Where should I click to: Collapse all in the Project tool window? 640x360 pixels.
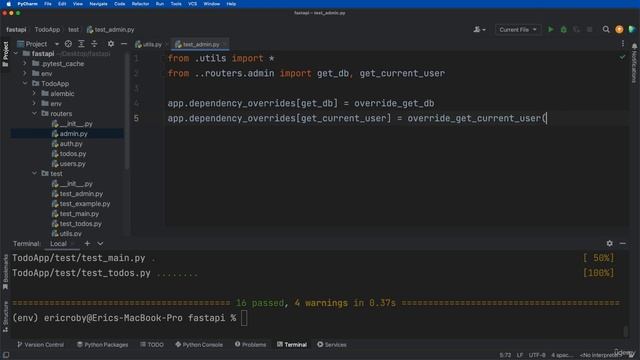click(94, 44)
